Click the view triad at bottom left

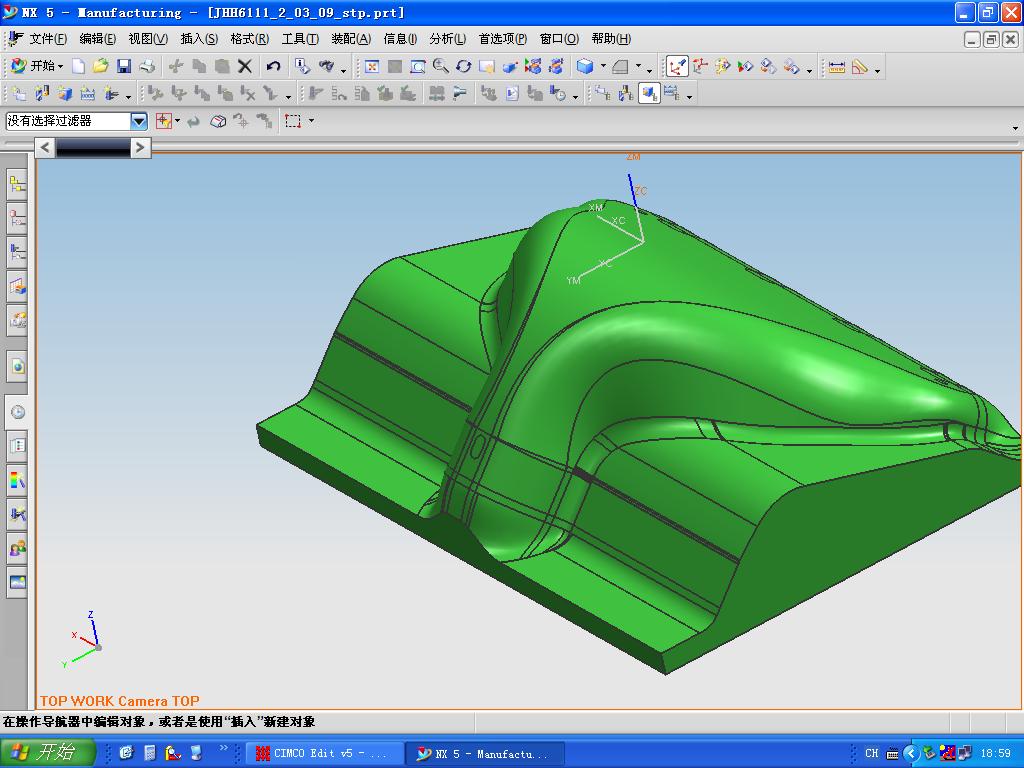coord(82,641)
